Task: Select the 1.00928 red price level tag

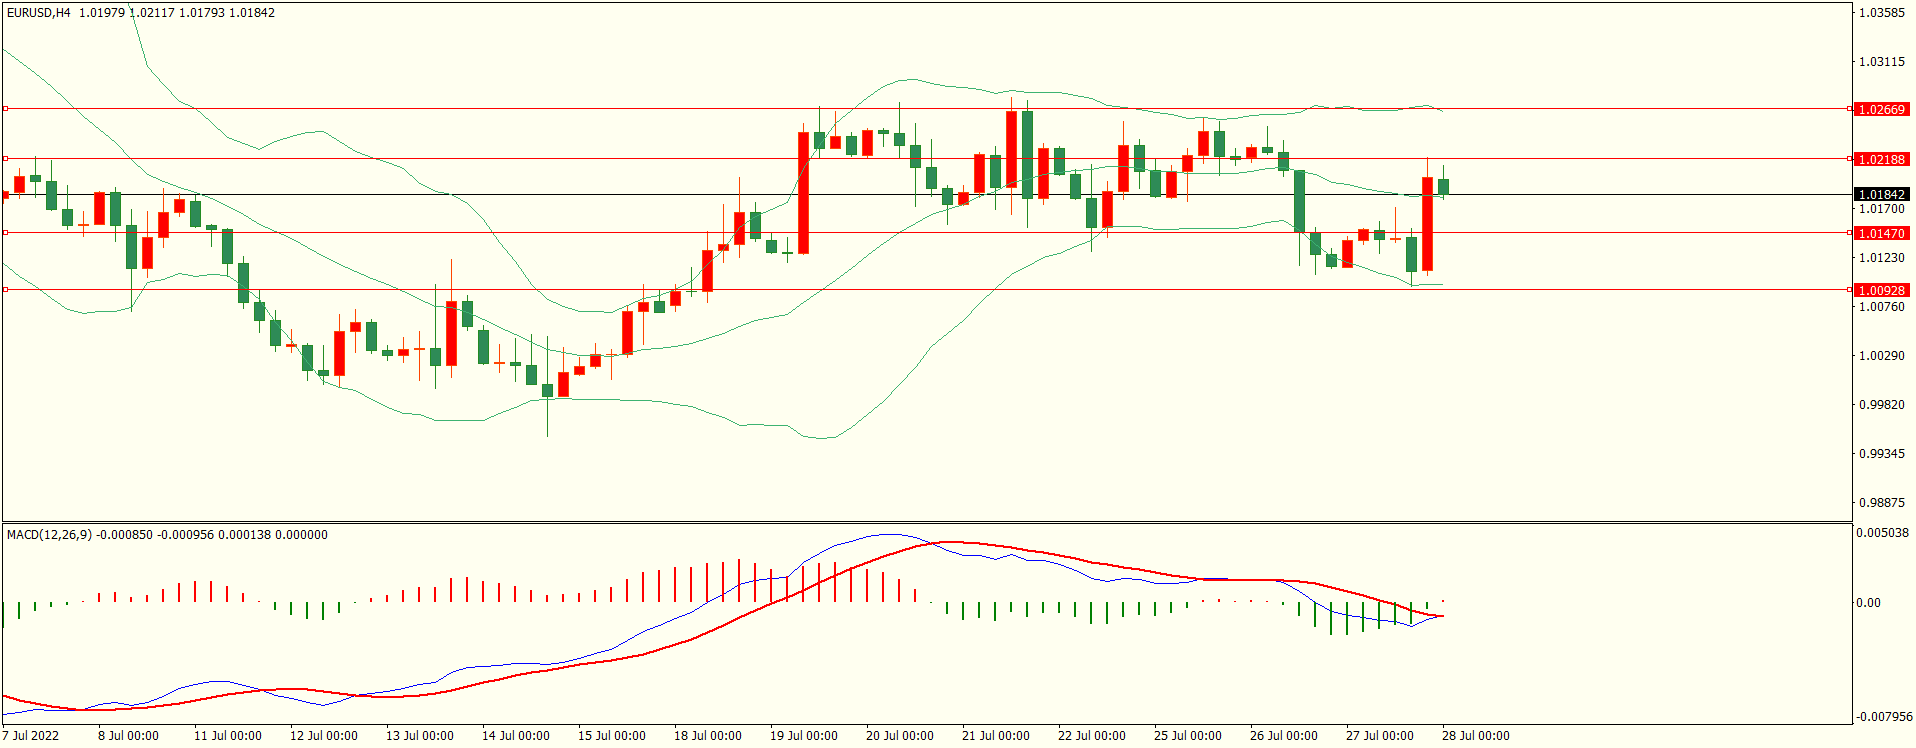Action: 1880,290
